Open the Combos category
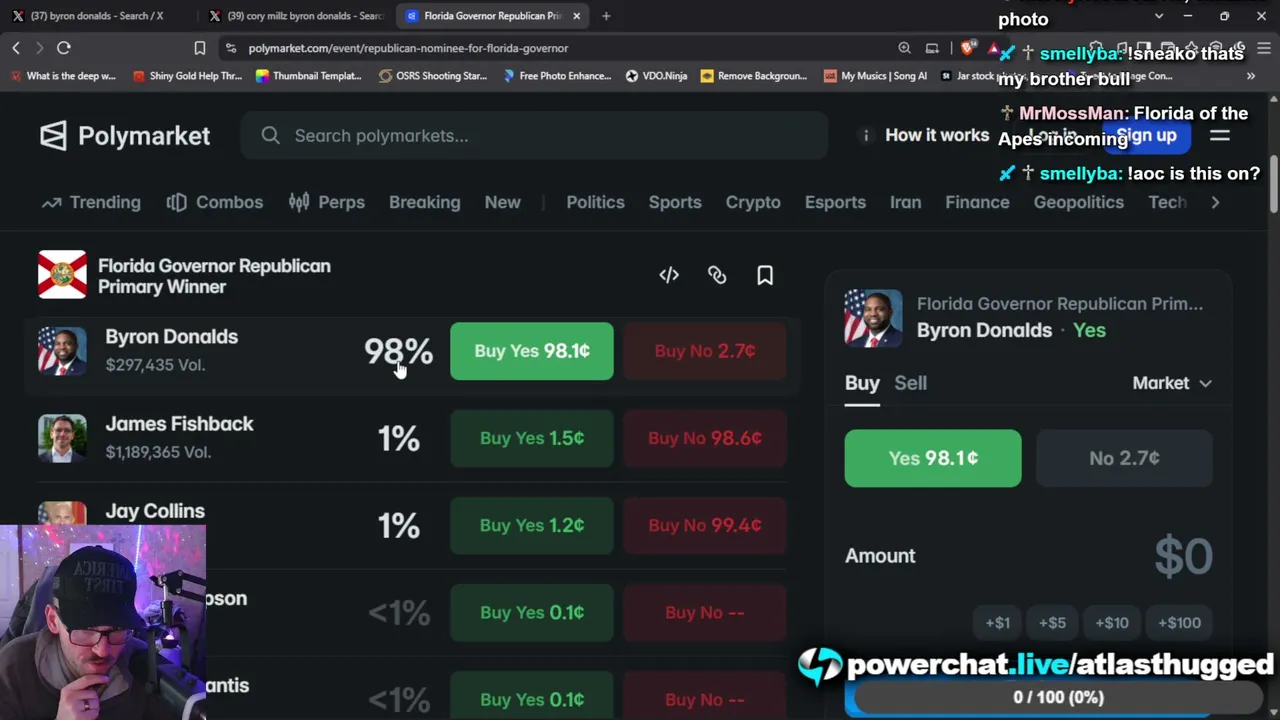Viewport: 1280px width, 720px height. coord(215,202)
